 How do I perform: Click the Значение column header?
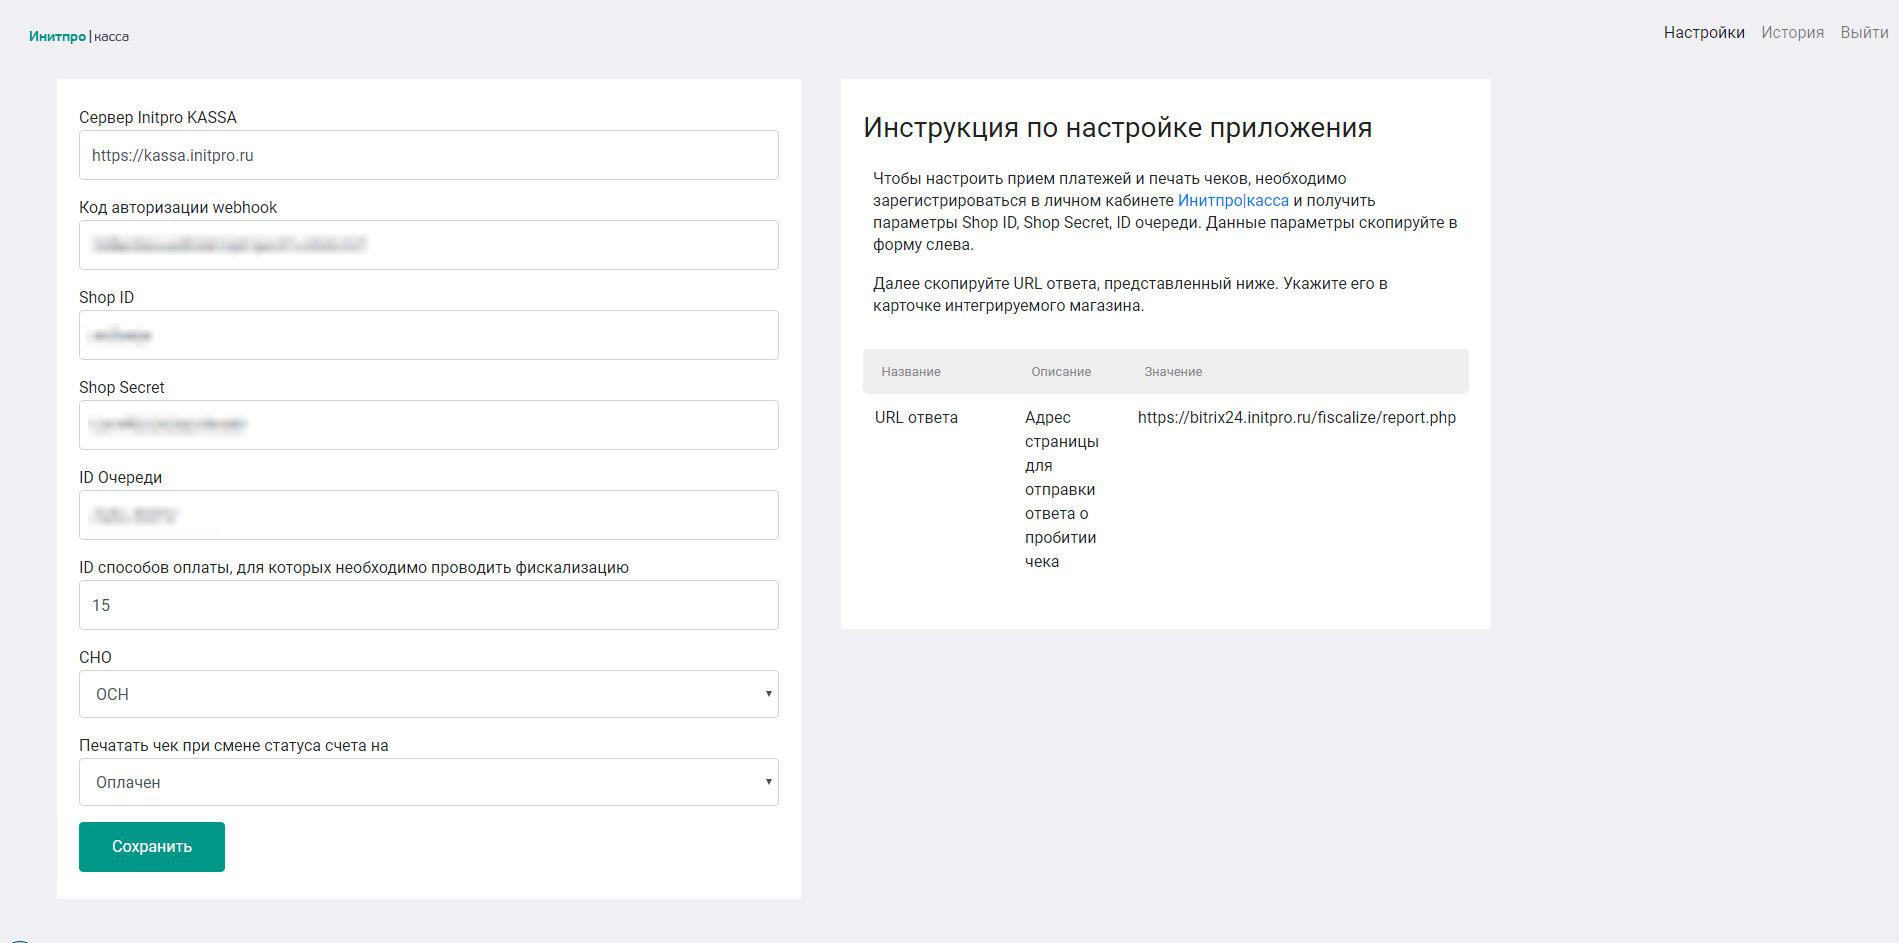pos(1172,372)
